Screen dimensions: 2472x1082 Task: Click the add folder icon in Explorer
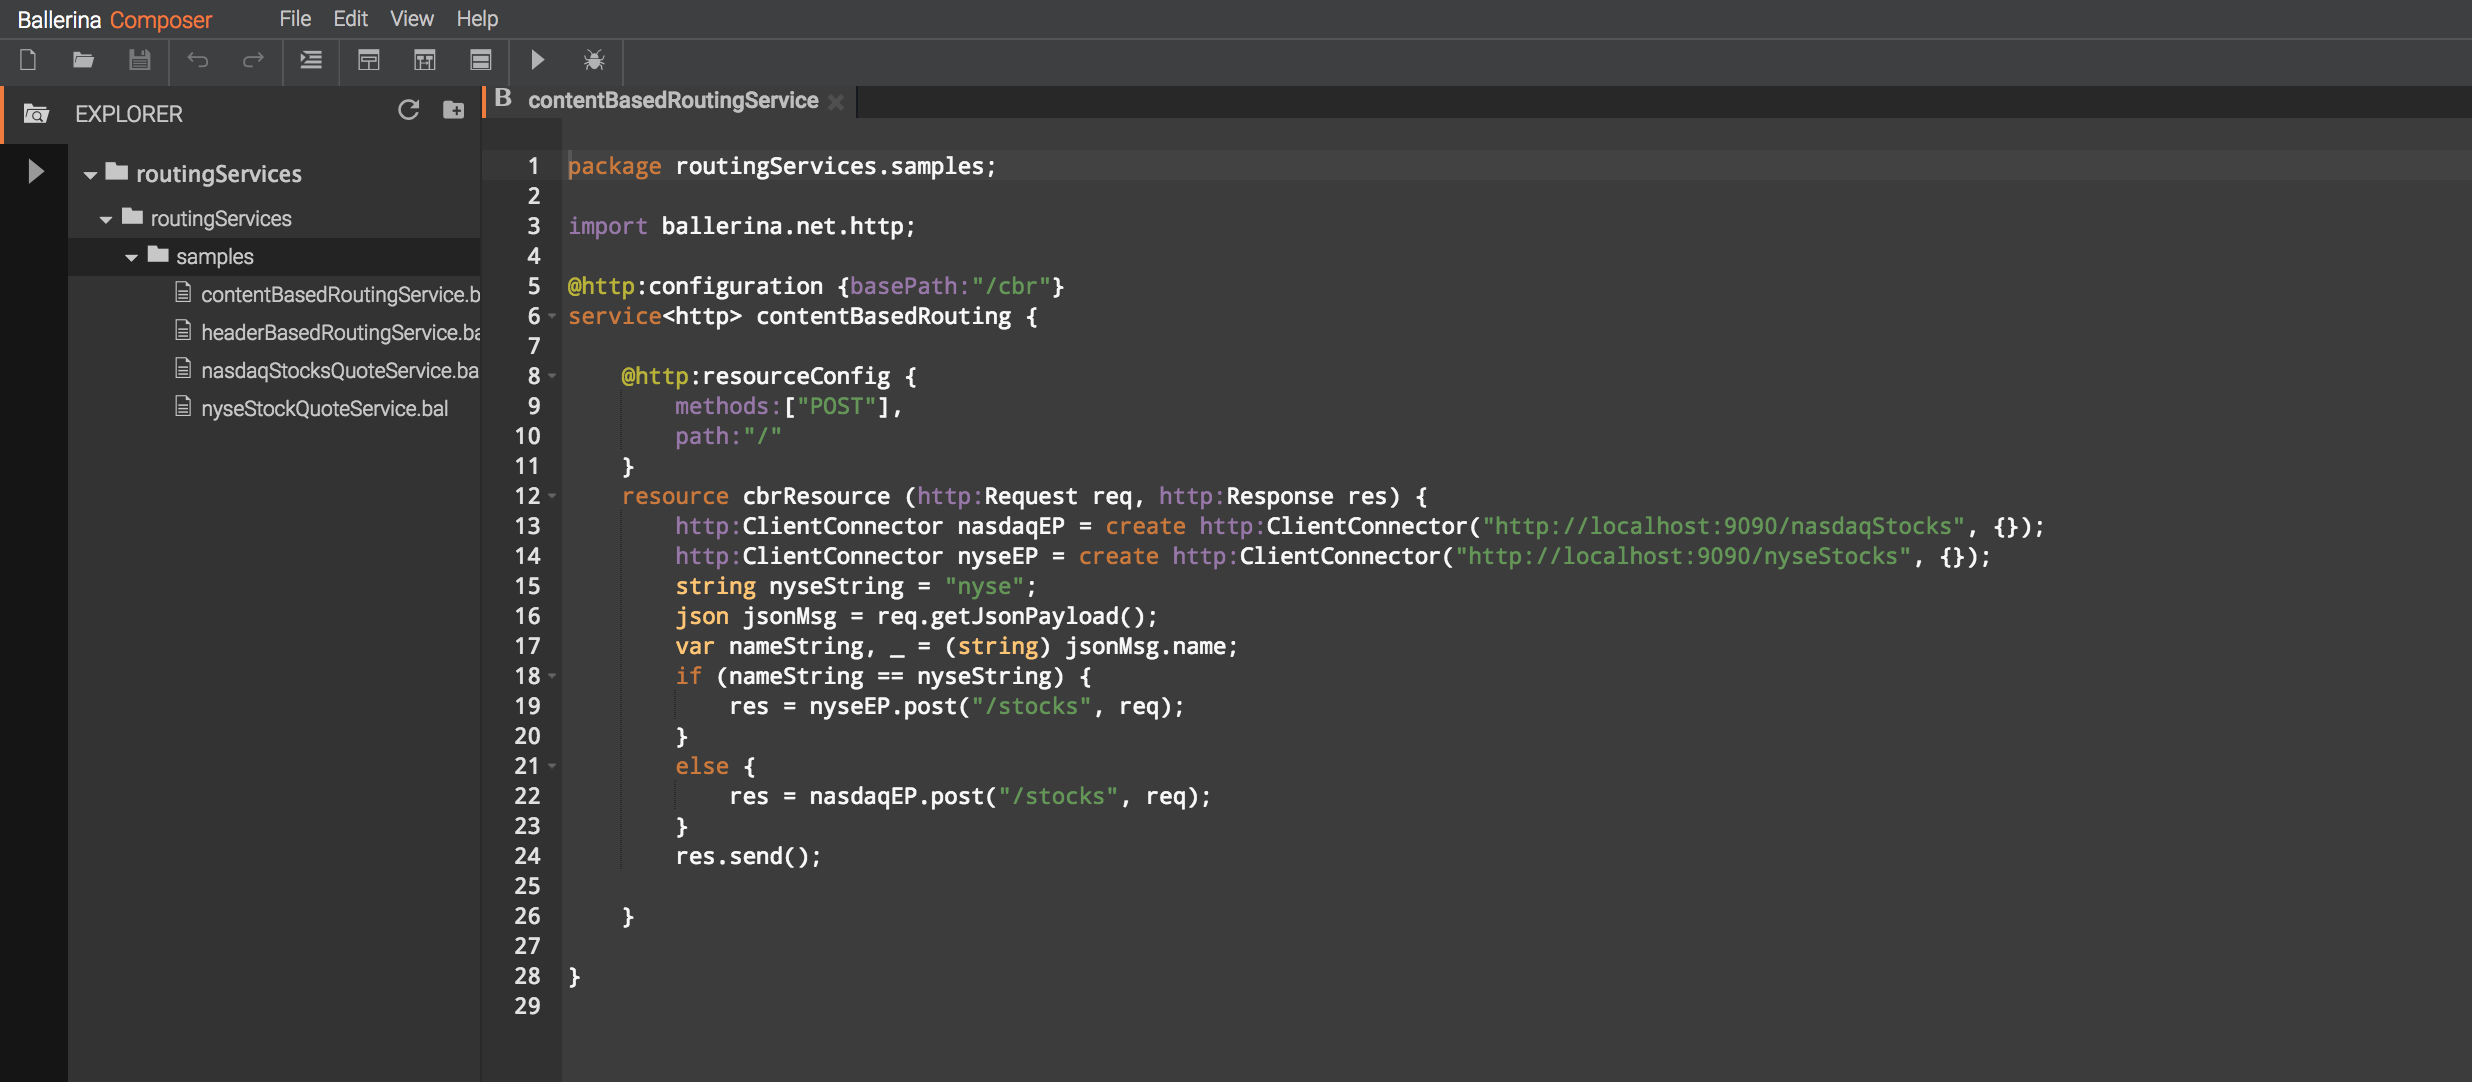point(454,110)
